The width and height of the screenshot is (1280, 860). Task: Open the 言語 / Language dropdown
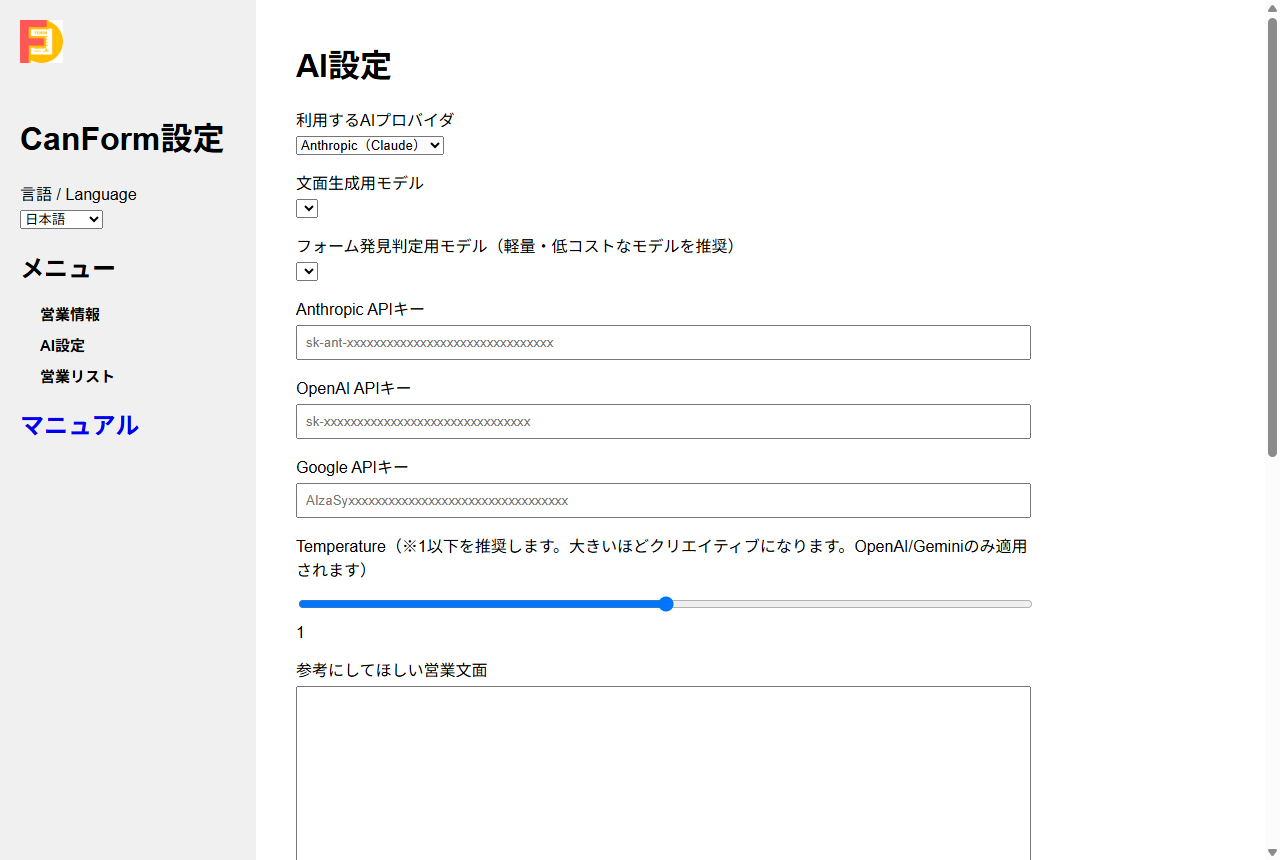pos(61,220)
